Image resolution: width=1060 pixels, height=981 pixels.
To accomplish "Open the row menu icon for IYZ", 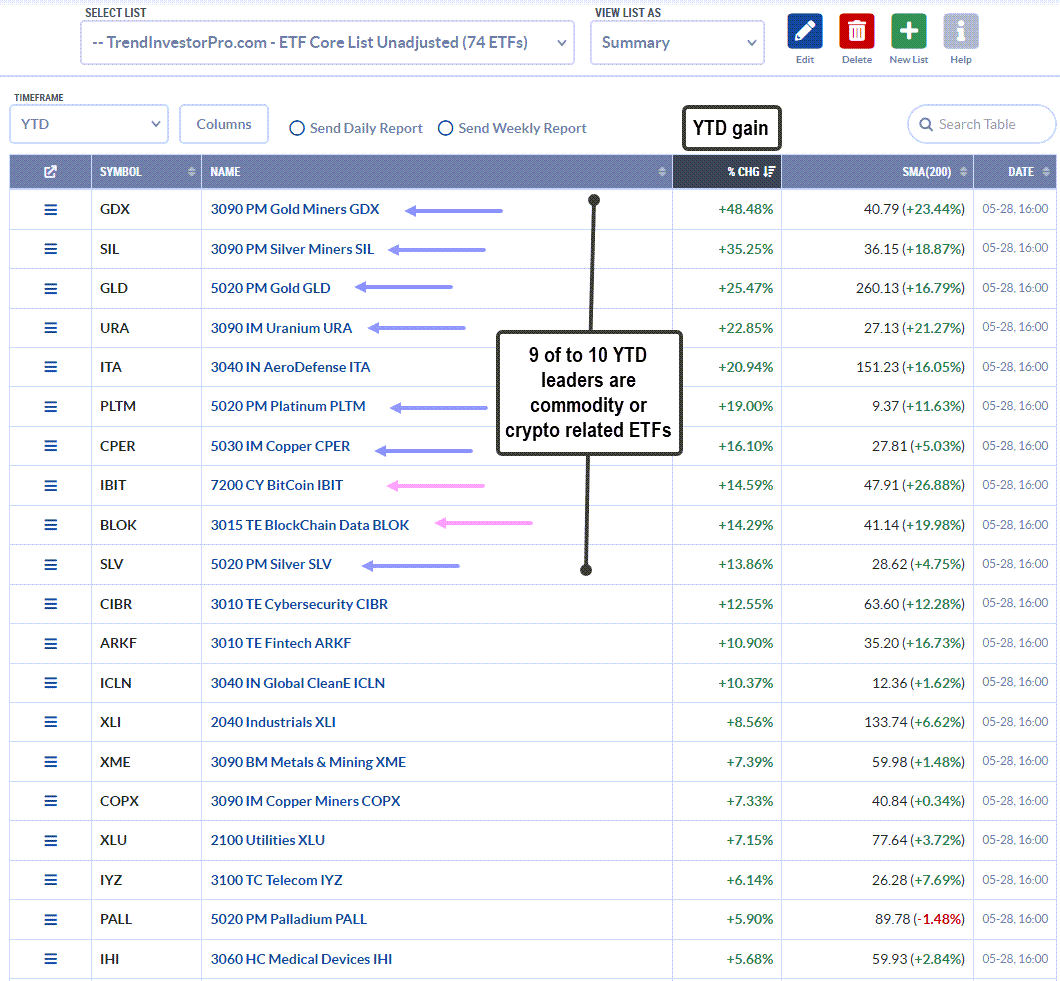I will tap(51, 880).
